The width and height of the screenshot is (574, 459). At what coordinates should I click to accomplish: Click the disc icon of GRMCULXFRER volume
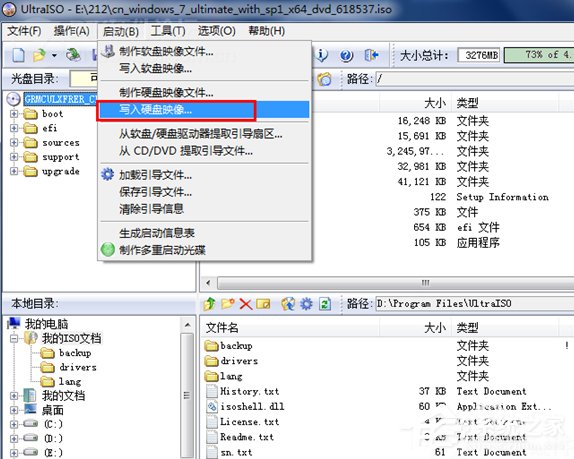pos(14,99)
